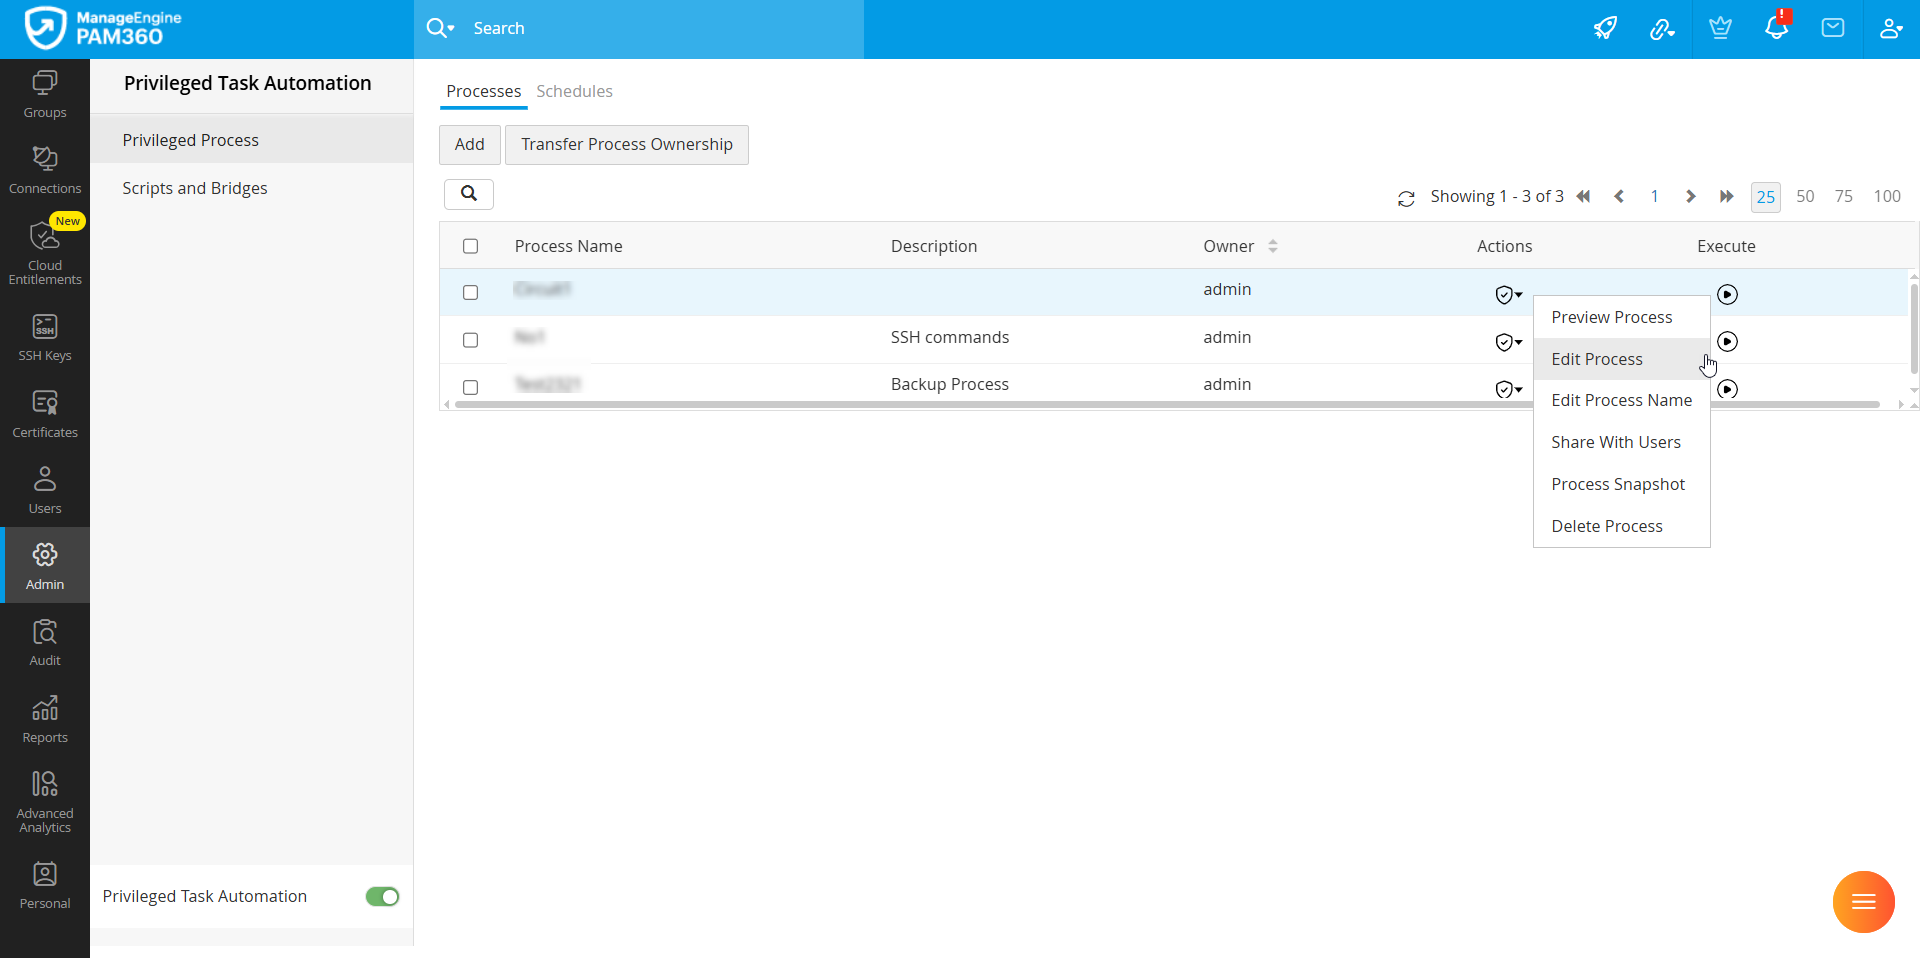Switch to the Schedules tab
The height and width of the screenshot is (958, 1920).
[x=574, y=91]
